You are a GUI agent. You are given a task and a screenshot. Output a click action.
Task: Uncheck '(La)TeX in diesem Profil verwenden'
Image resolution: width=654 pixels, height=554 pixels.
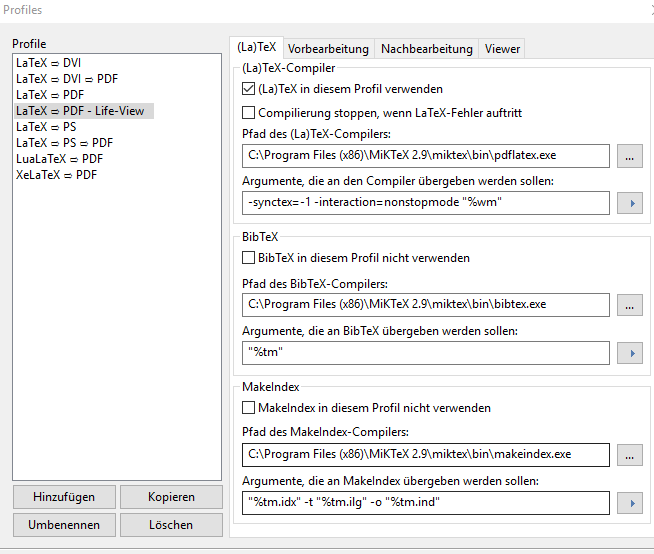[249, 89]
